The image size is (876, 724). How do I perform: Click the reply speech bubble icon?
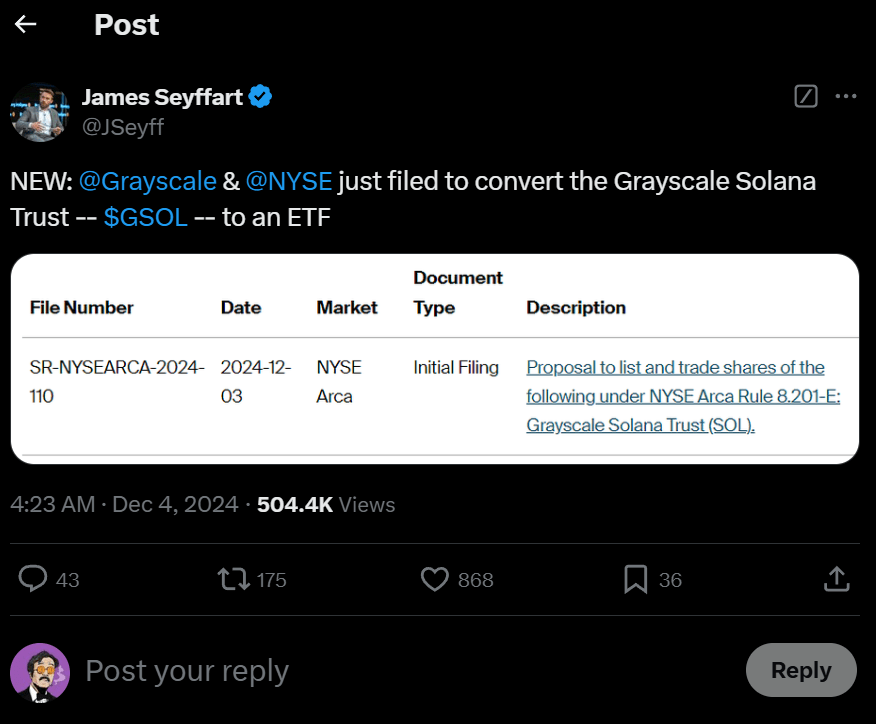[x=34, y=579]
